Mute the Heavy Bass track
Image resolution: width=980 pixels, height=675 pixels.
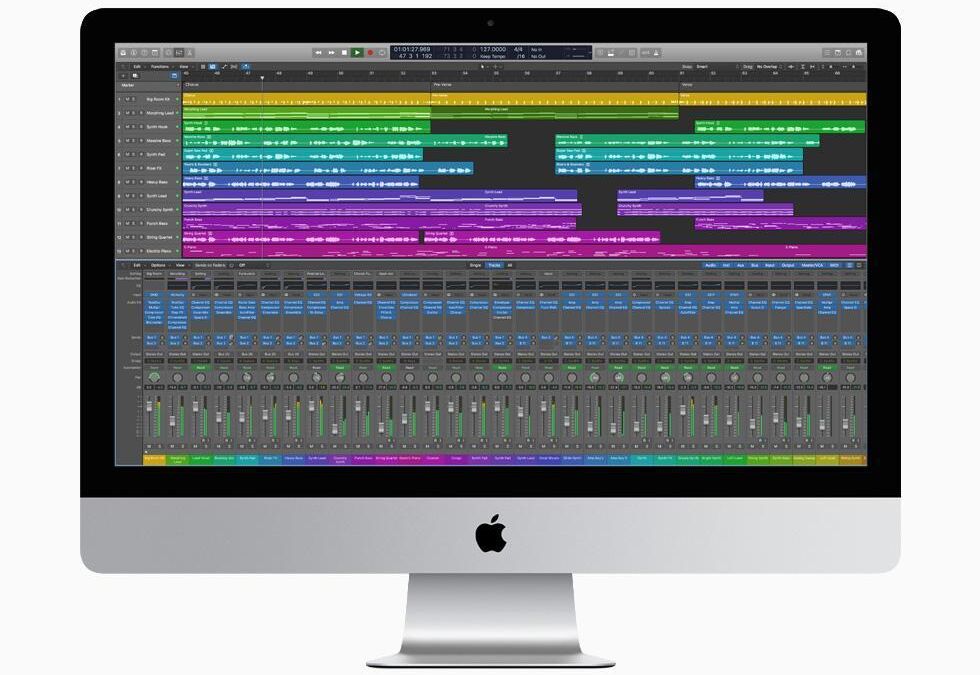(126, 181)
